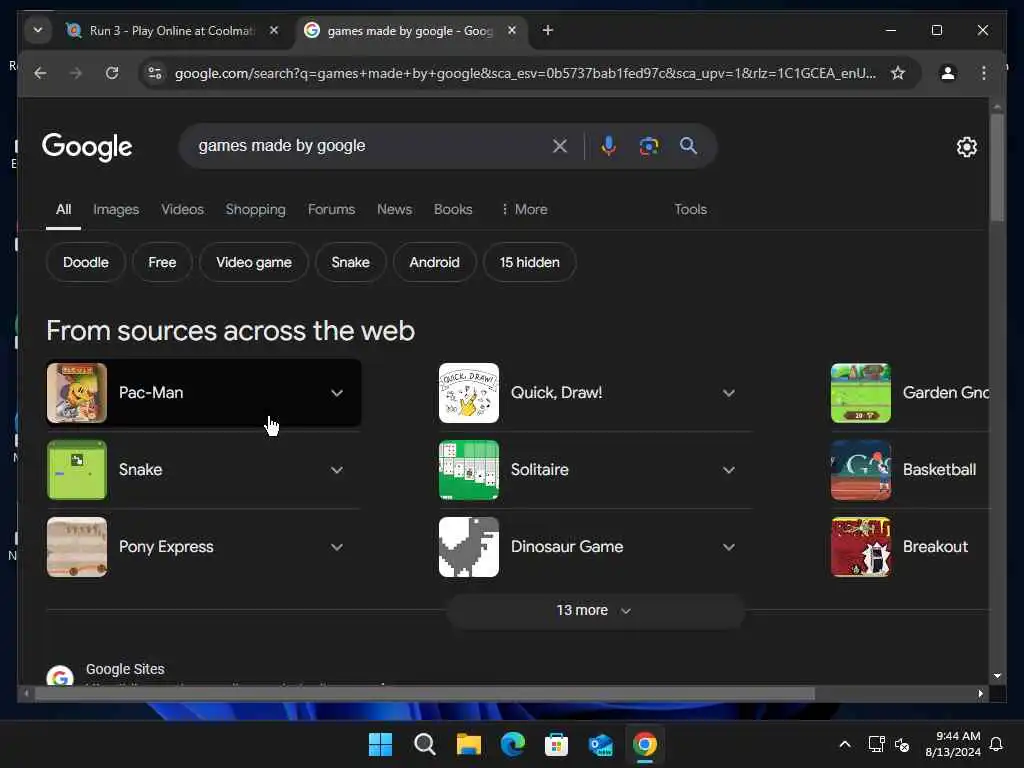
Task: Start voice search with microphone icon
Action: point(608,146)
